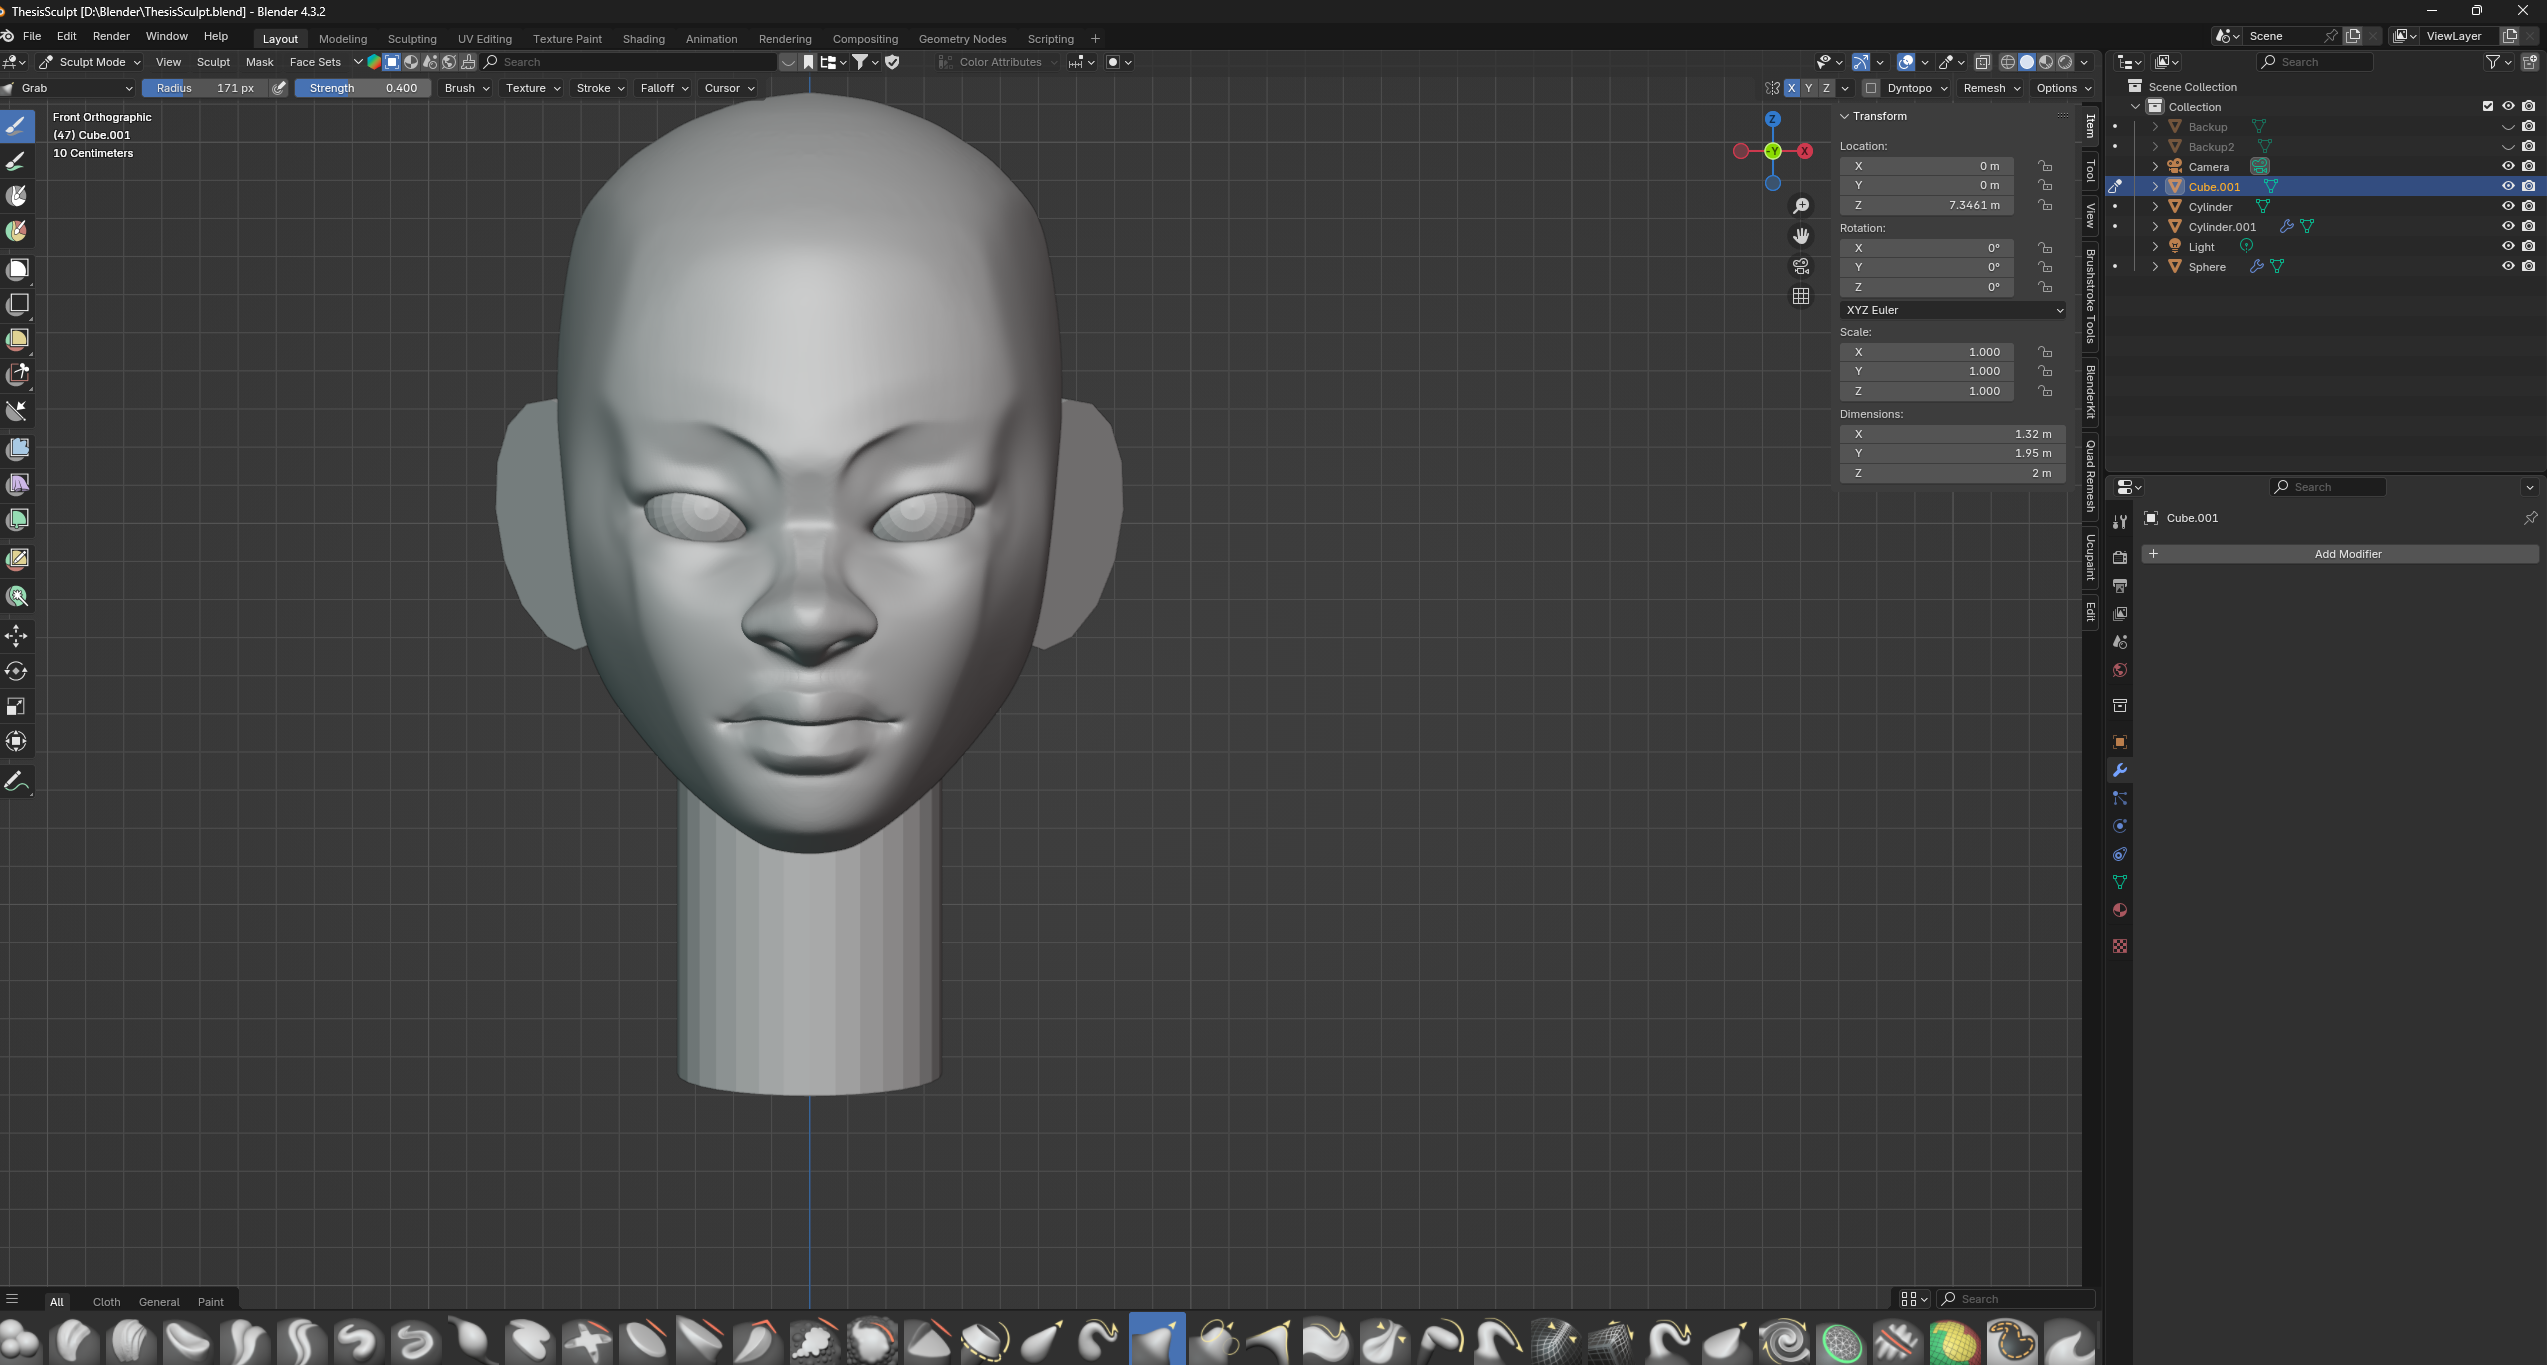
Task: Open the Falloff dropdown in header
Action: 664,88
